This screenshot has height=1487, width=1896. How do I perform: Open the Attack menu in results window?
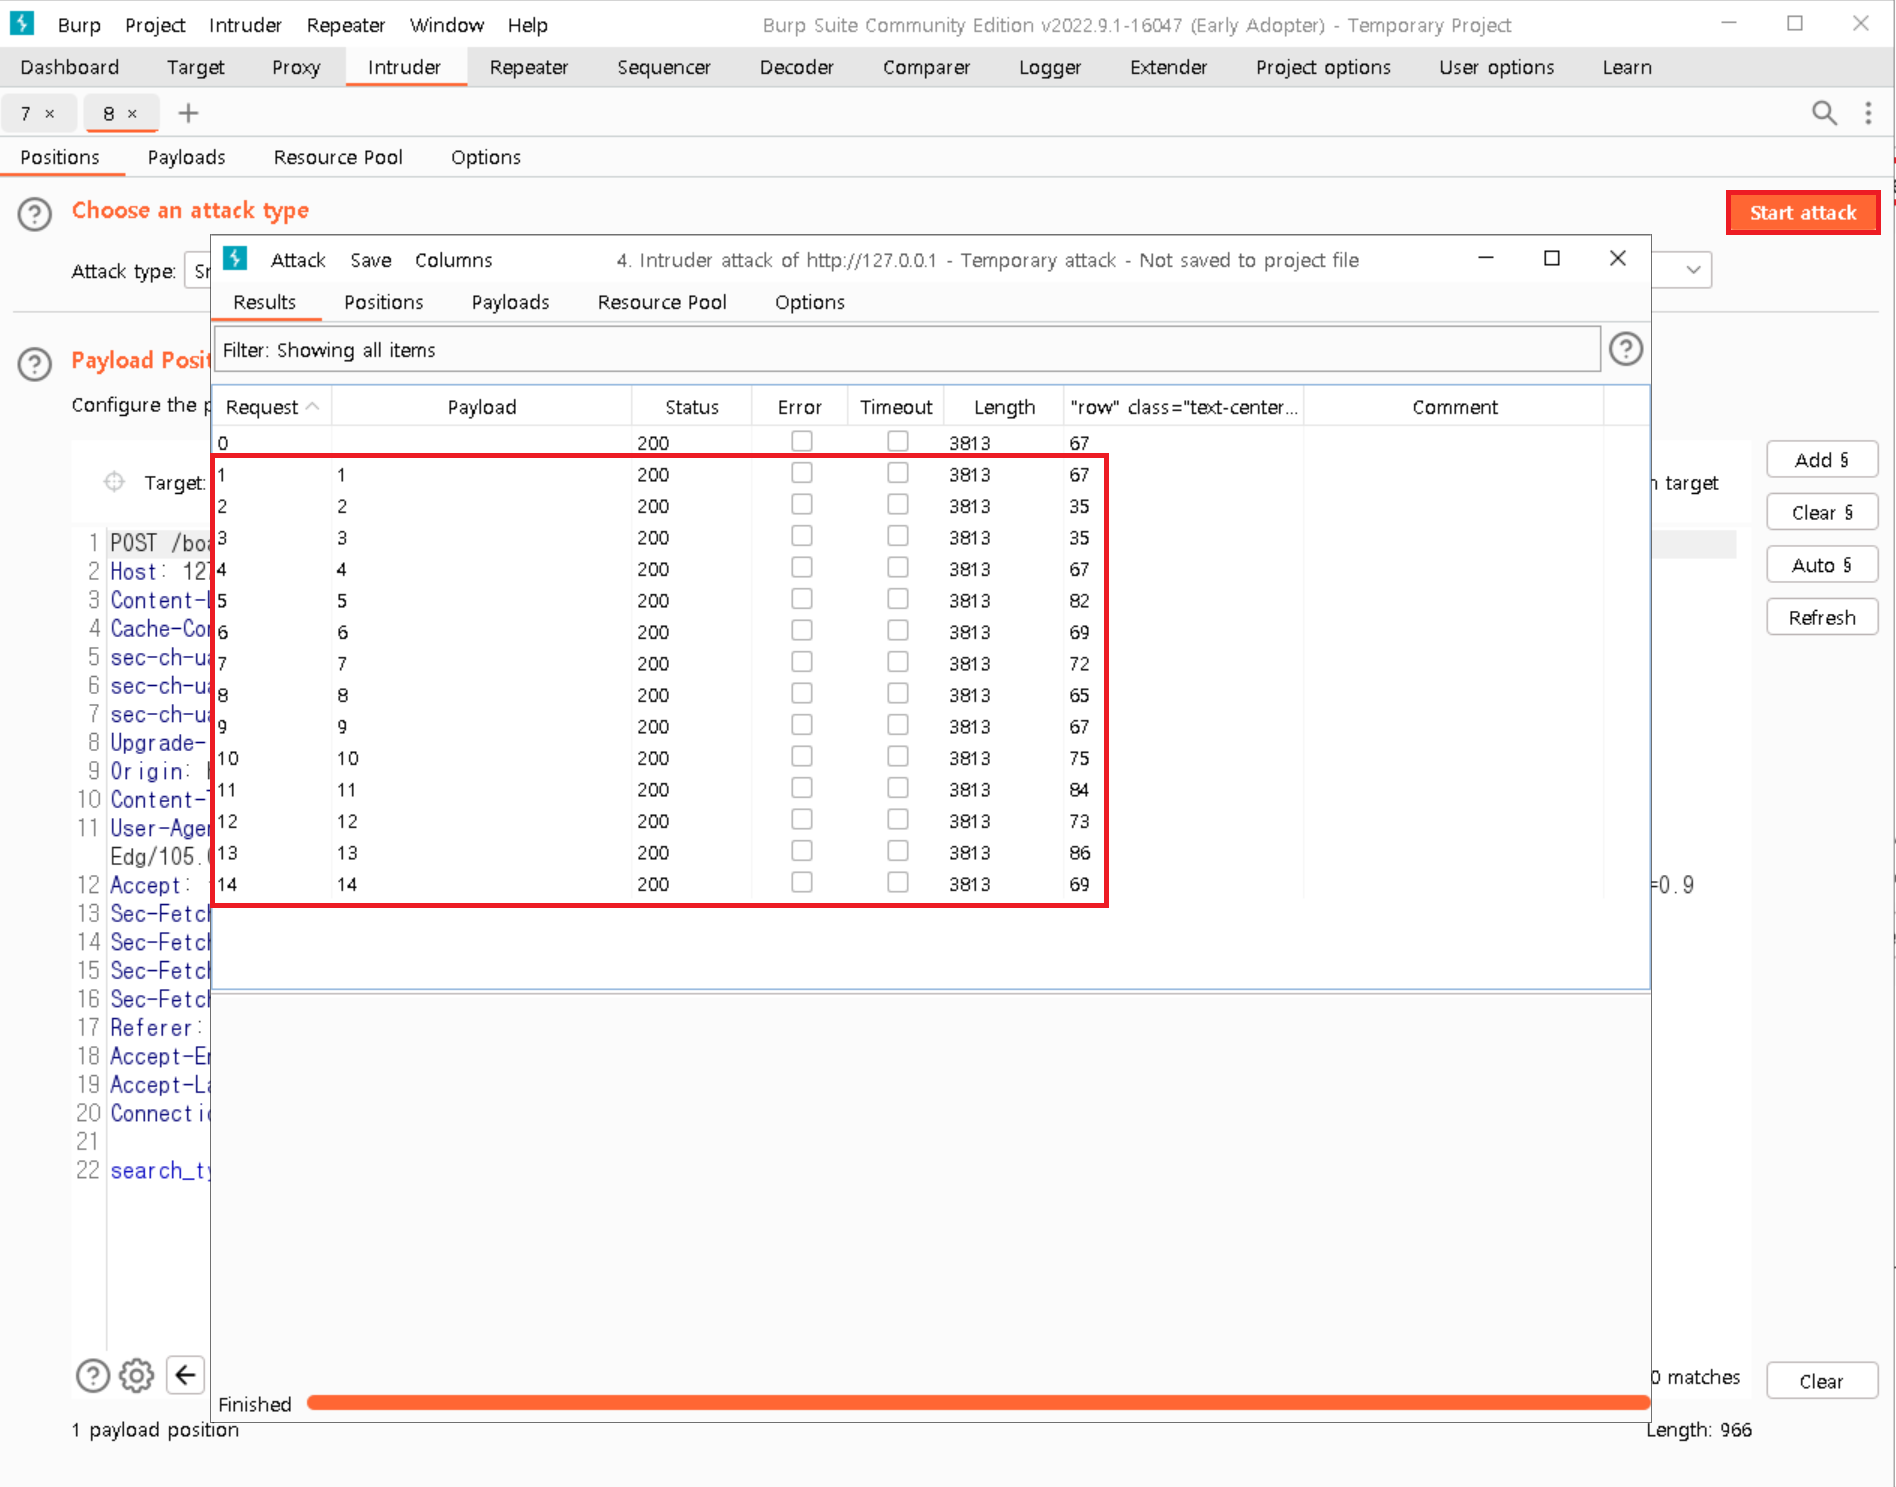click(298, 260)
